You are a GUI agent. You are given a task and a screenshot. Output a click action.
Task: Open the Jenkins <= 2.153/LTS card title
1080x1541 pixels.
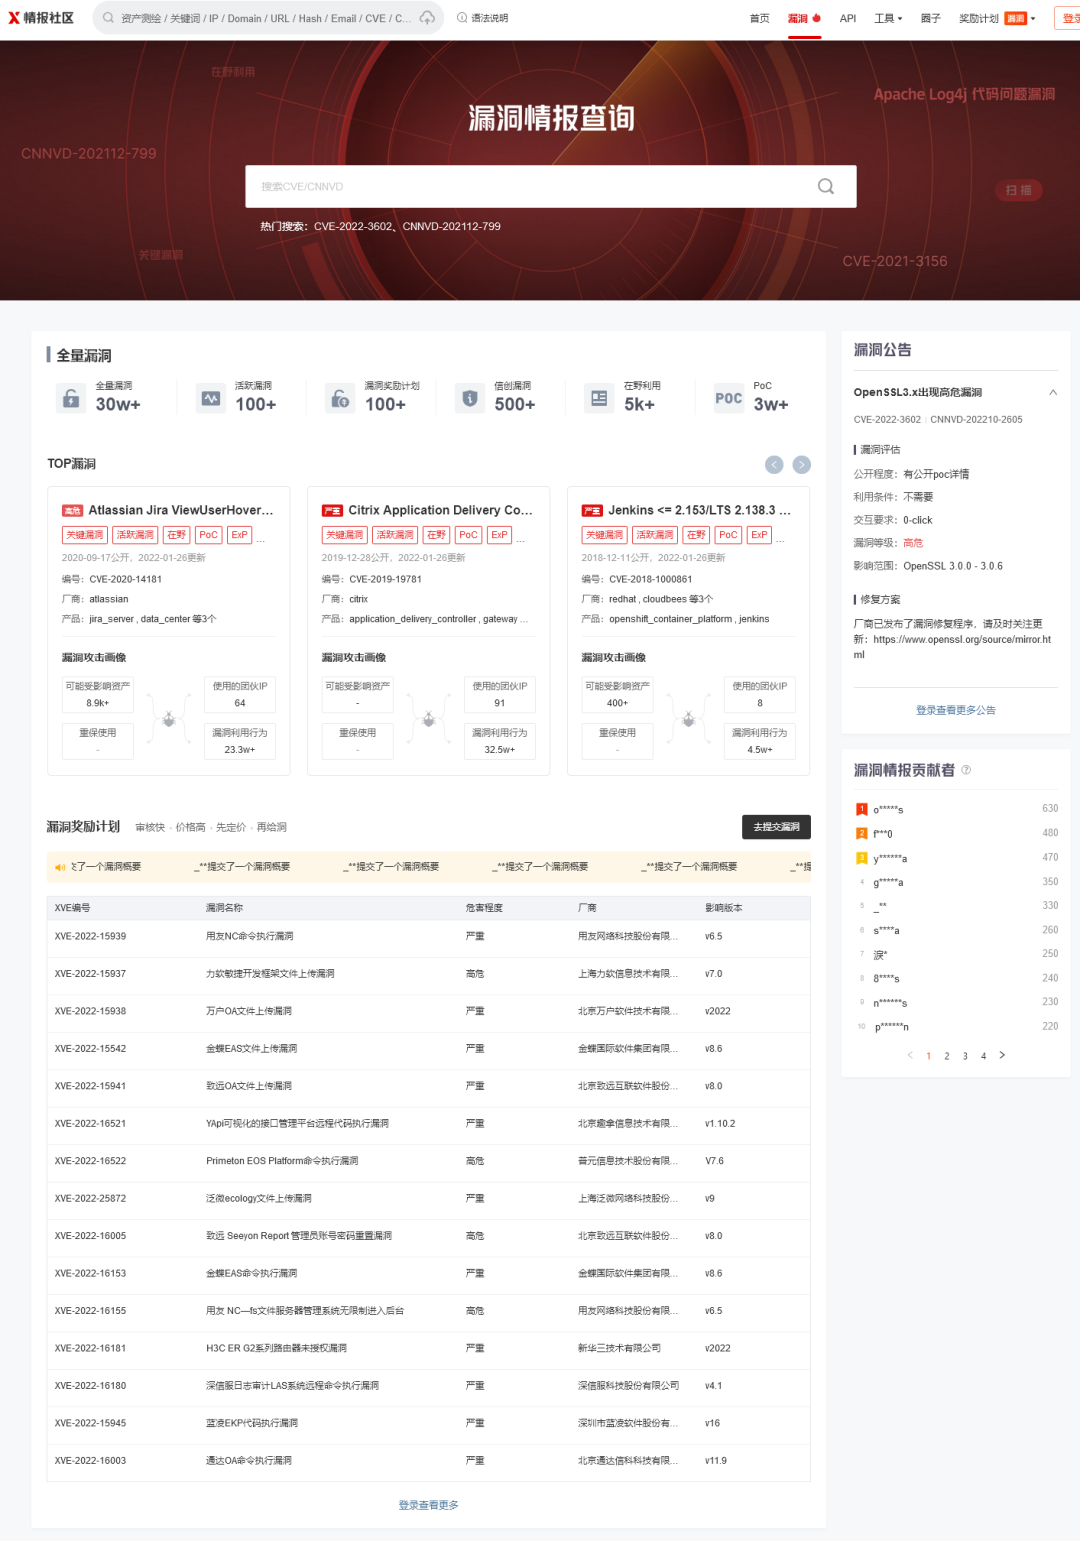(699, 510)
